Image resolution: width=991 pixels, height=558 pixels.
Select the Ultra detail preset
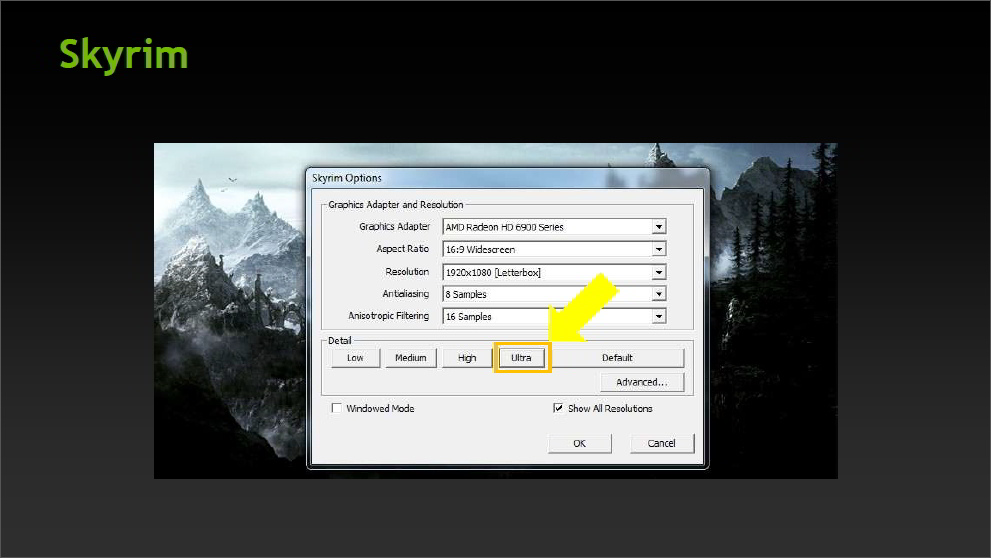(x=521, y=358)
